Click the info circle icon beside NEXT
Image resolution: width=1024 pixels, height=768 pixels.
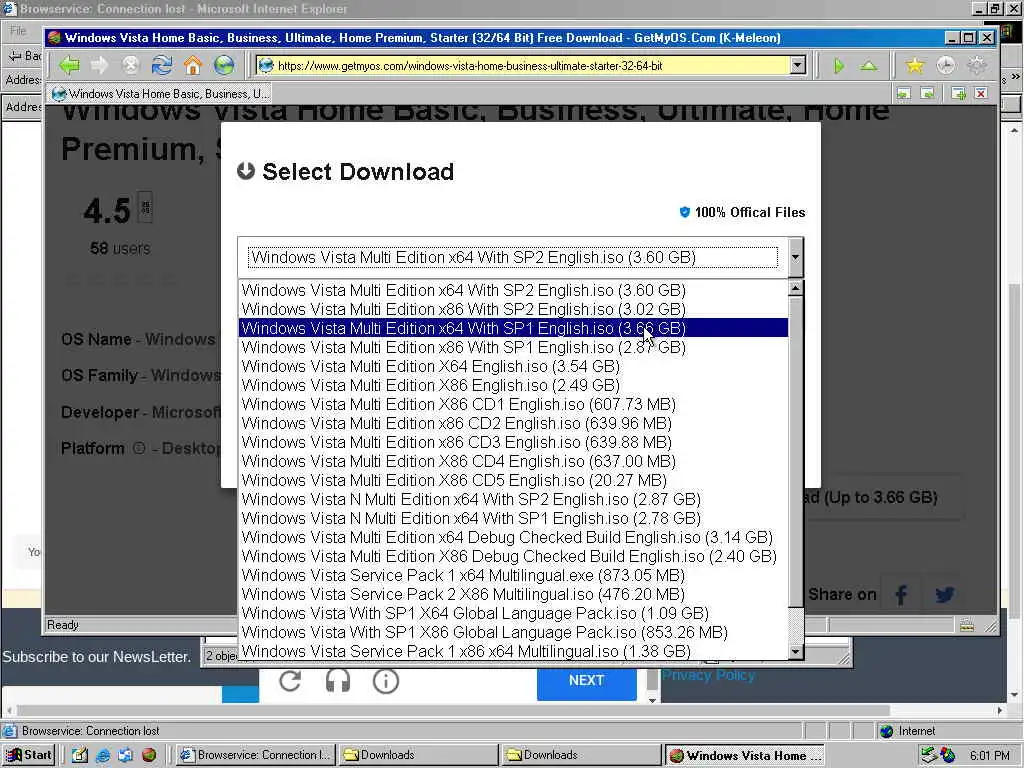385,681
